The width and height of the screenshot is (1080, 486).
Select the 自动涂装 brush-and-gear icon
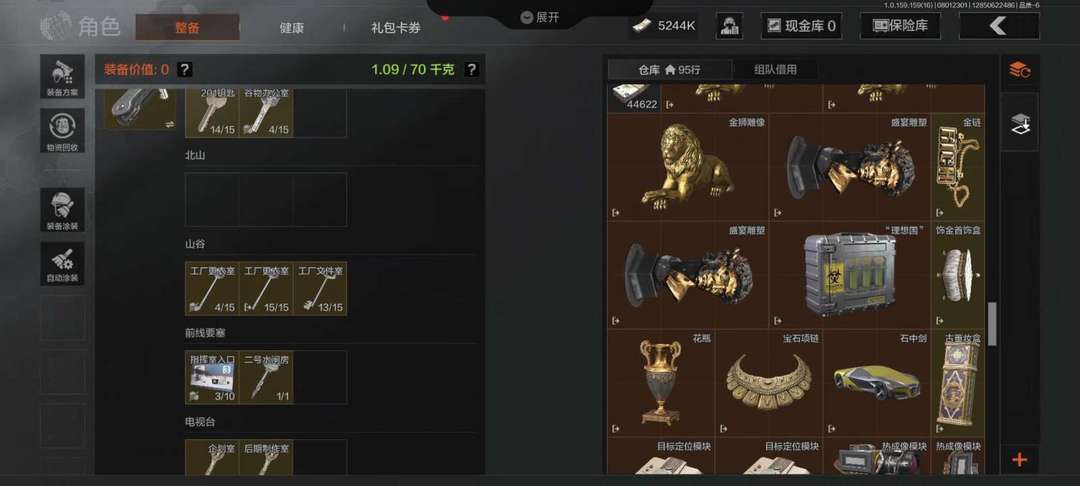62,264
